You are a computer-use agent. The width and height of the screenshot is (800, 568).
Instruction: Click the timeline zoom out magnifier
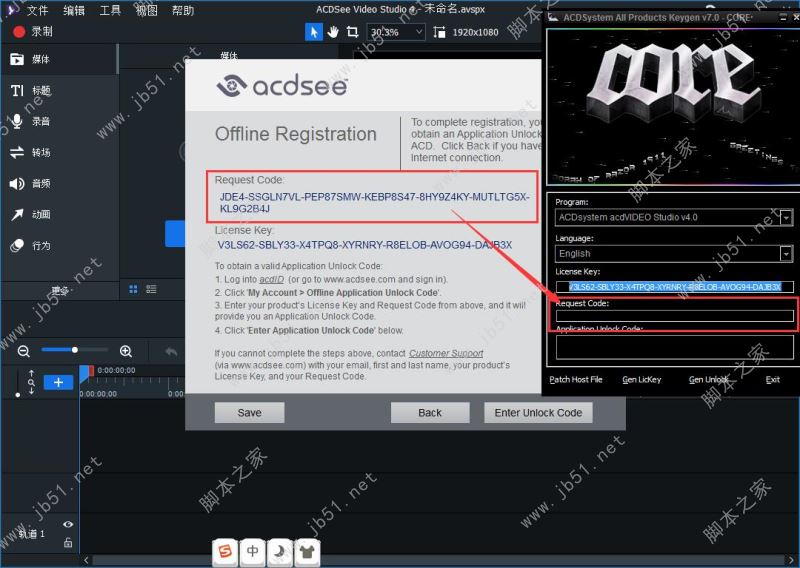click(23, 351)
